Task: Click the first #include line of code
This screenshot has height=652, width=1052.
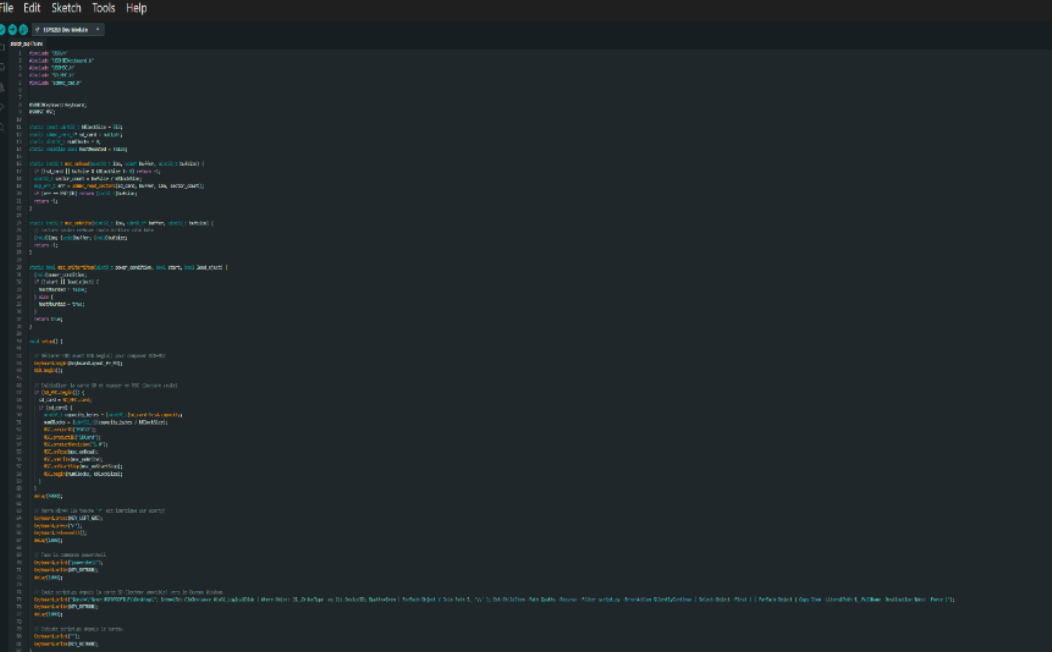Action: click(48, 53)
